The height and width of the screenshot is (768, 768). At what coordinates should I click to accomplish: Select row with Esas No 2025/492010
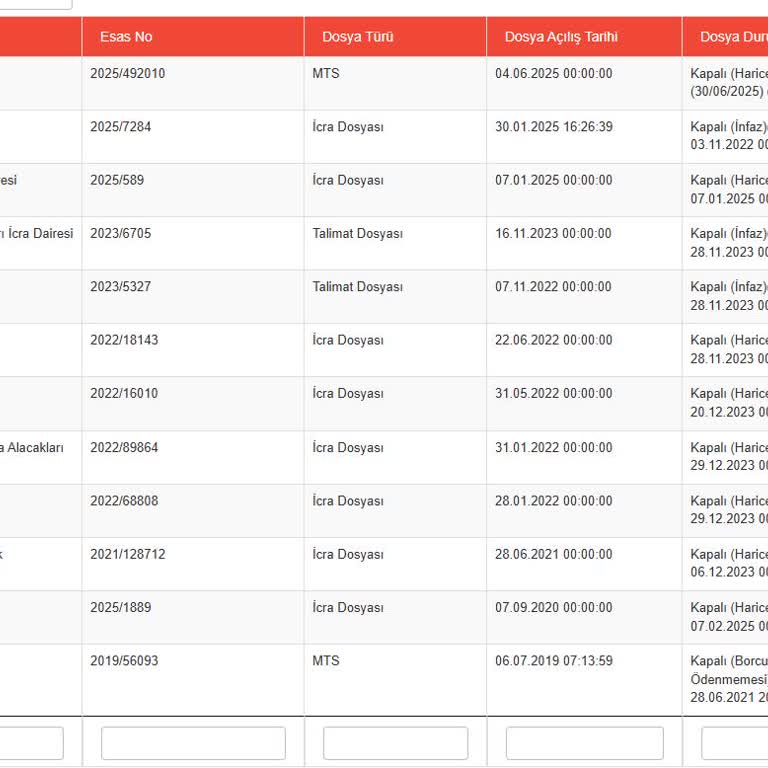[384, 83]
